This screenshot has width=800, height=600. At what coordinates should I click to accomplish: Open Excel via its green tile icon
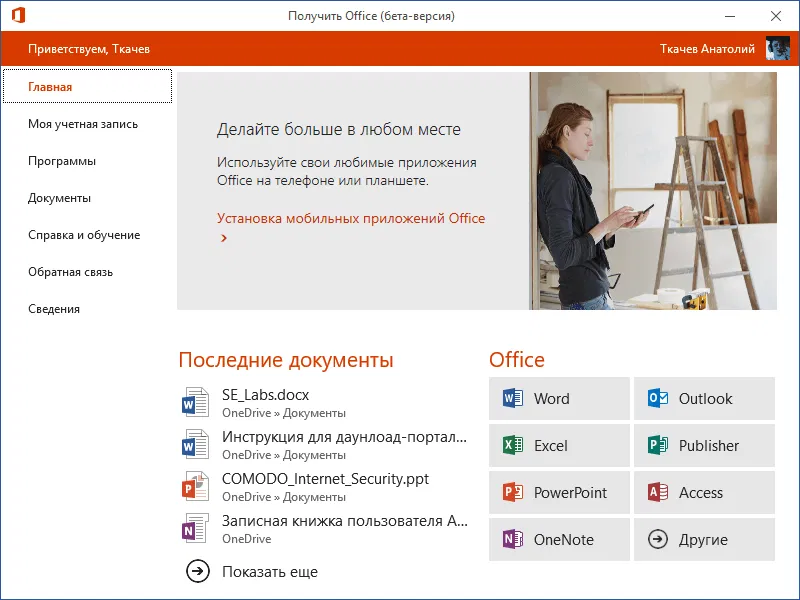click(x=558, y=445)
